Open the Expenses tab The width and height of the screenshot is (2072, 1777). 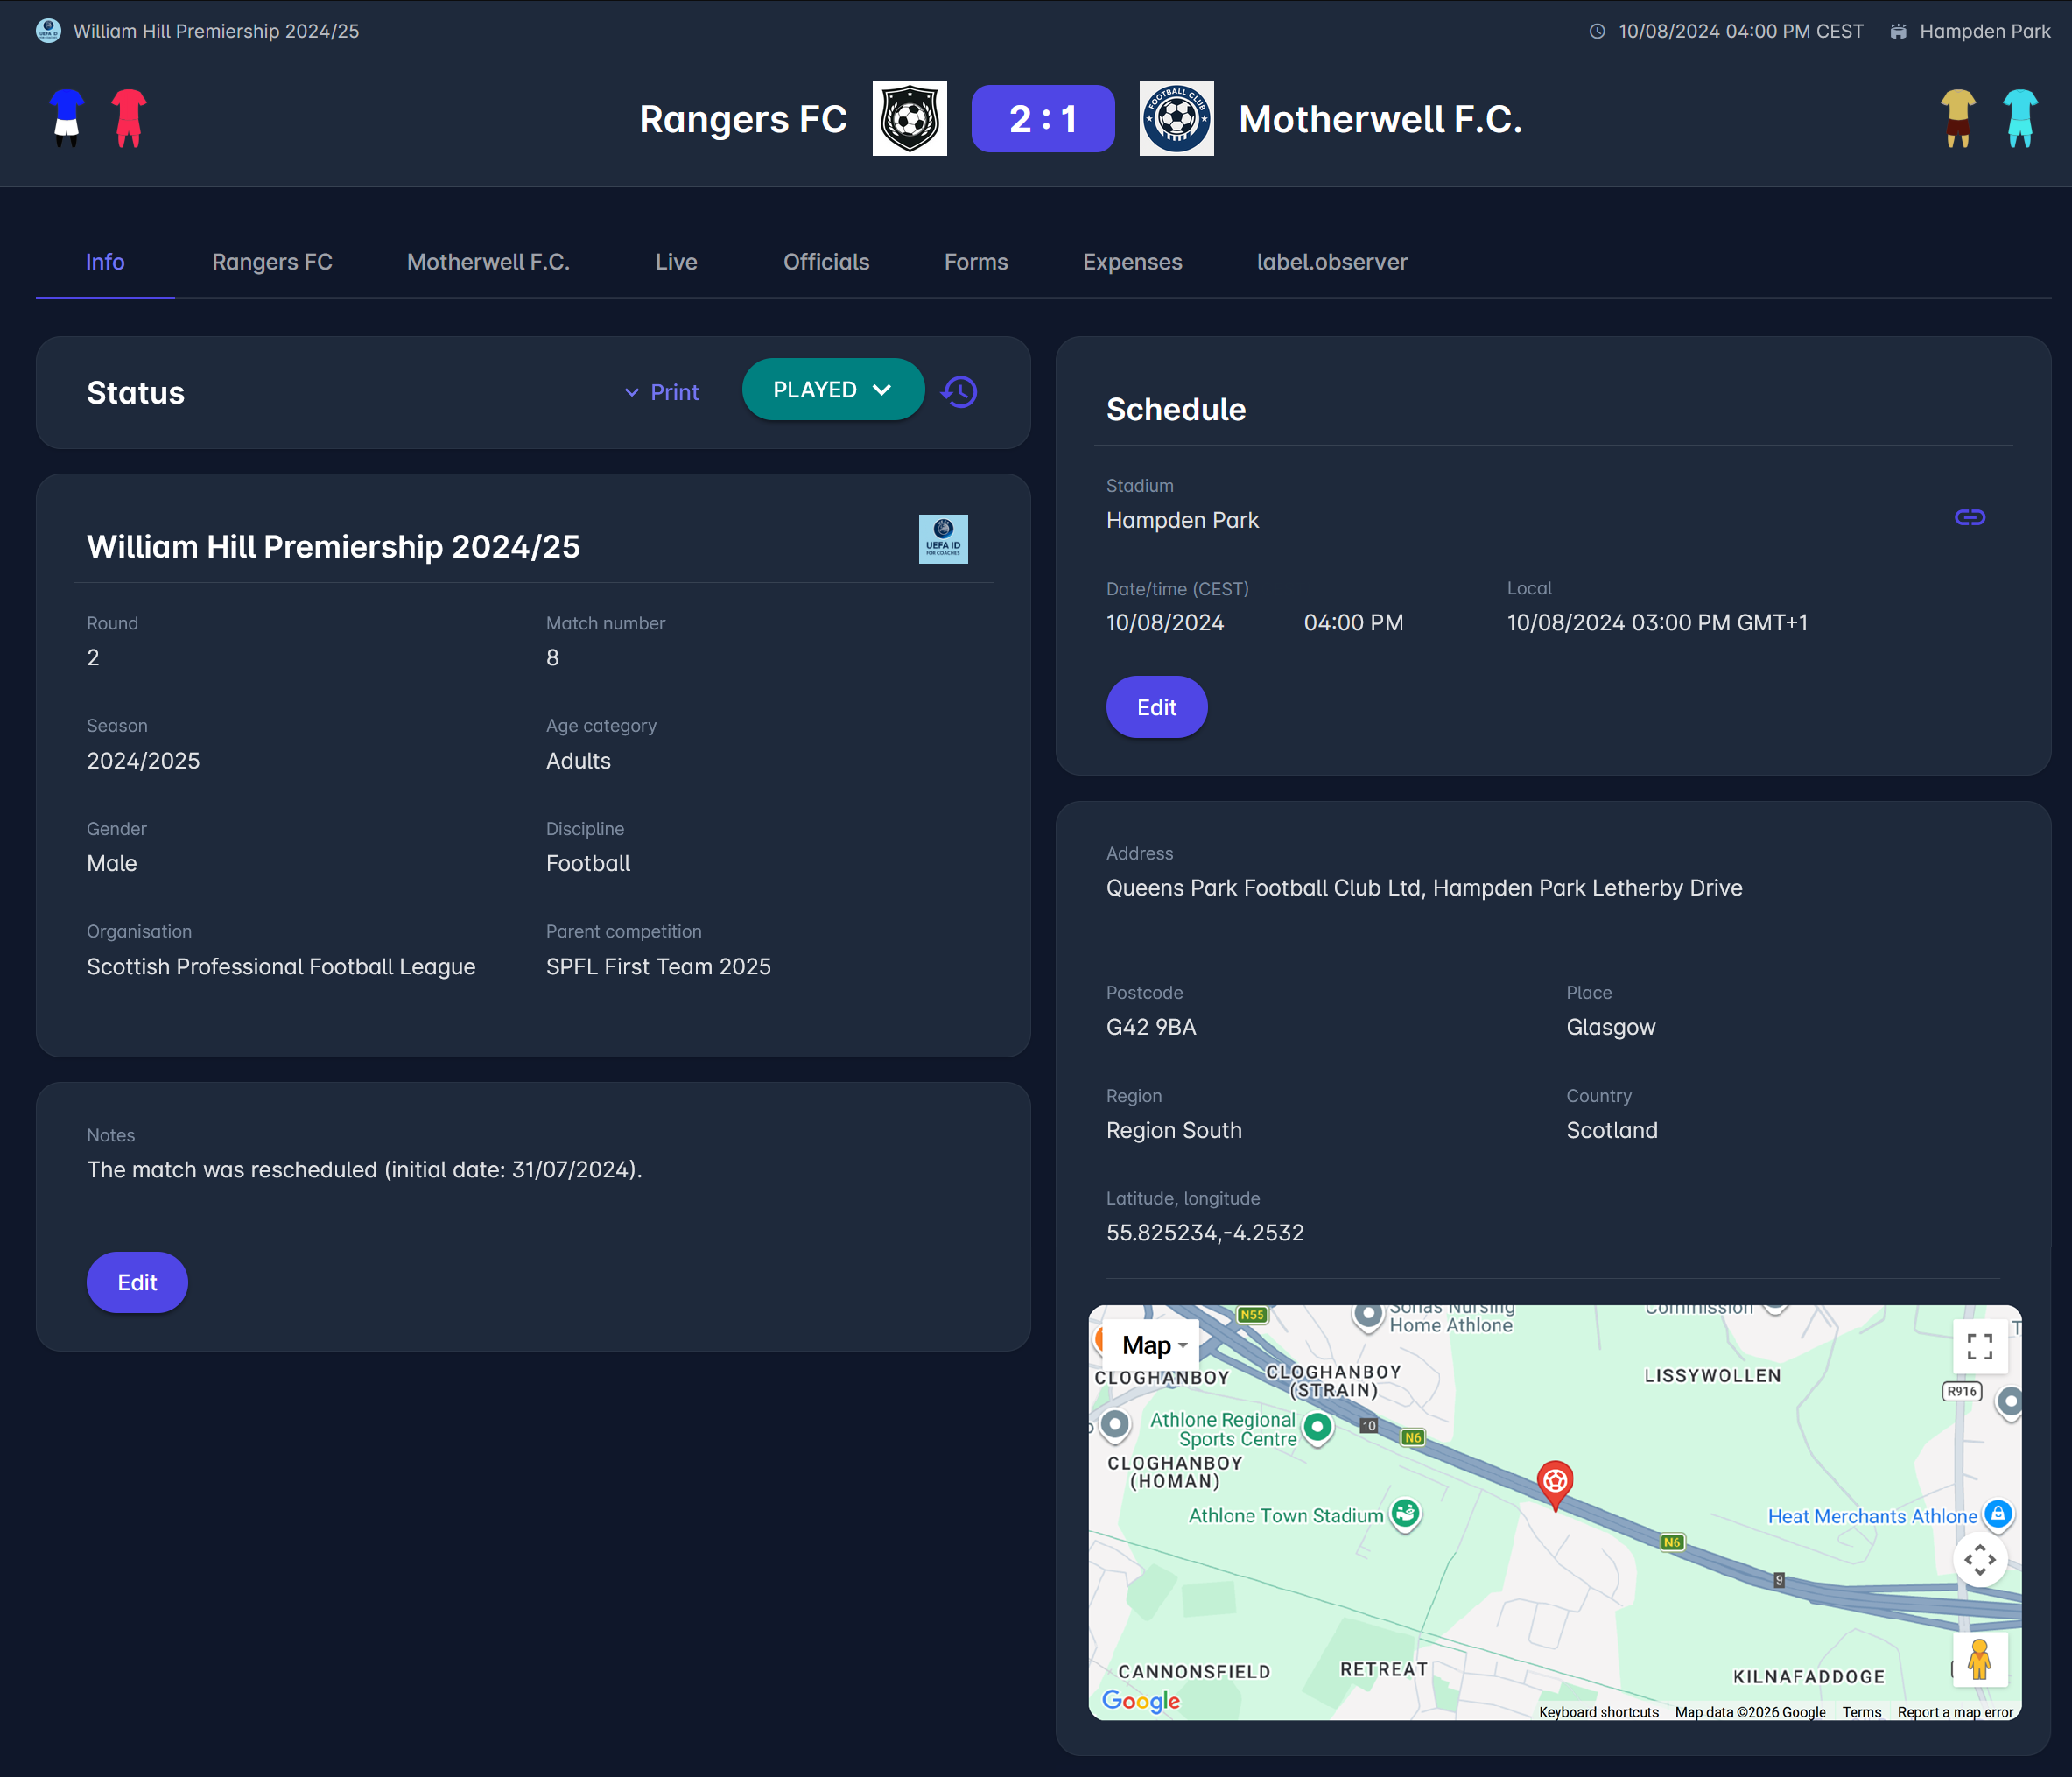[x=1132, y=262]
